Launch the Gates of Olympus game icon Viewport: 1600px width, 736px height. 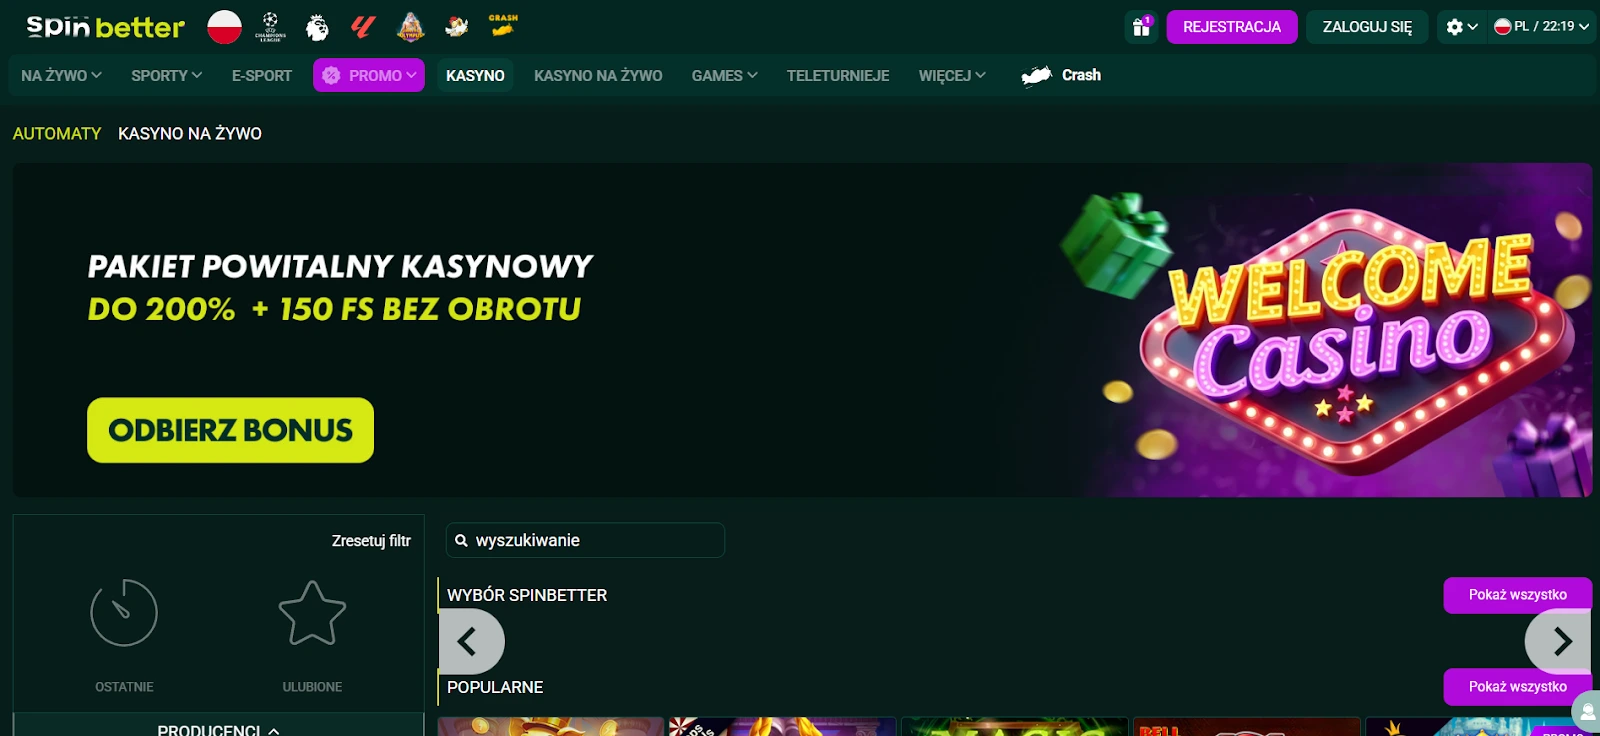410,26
